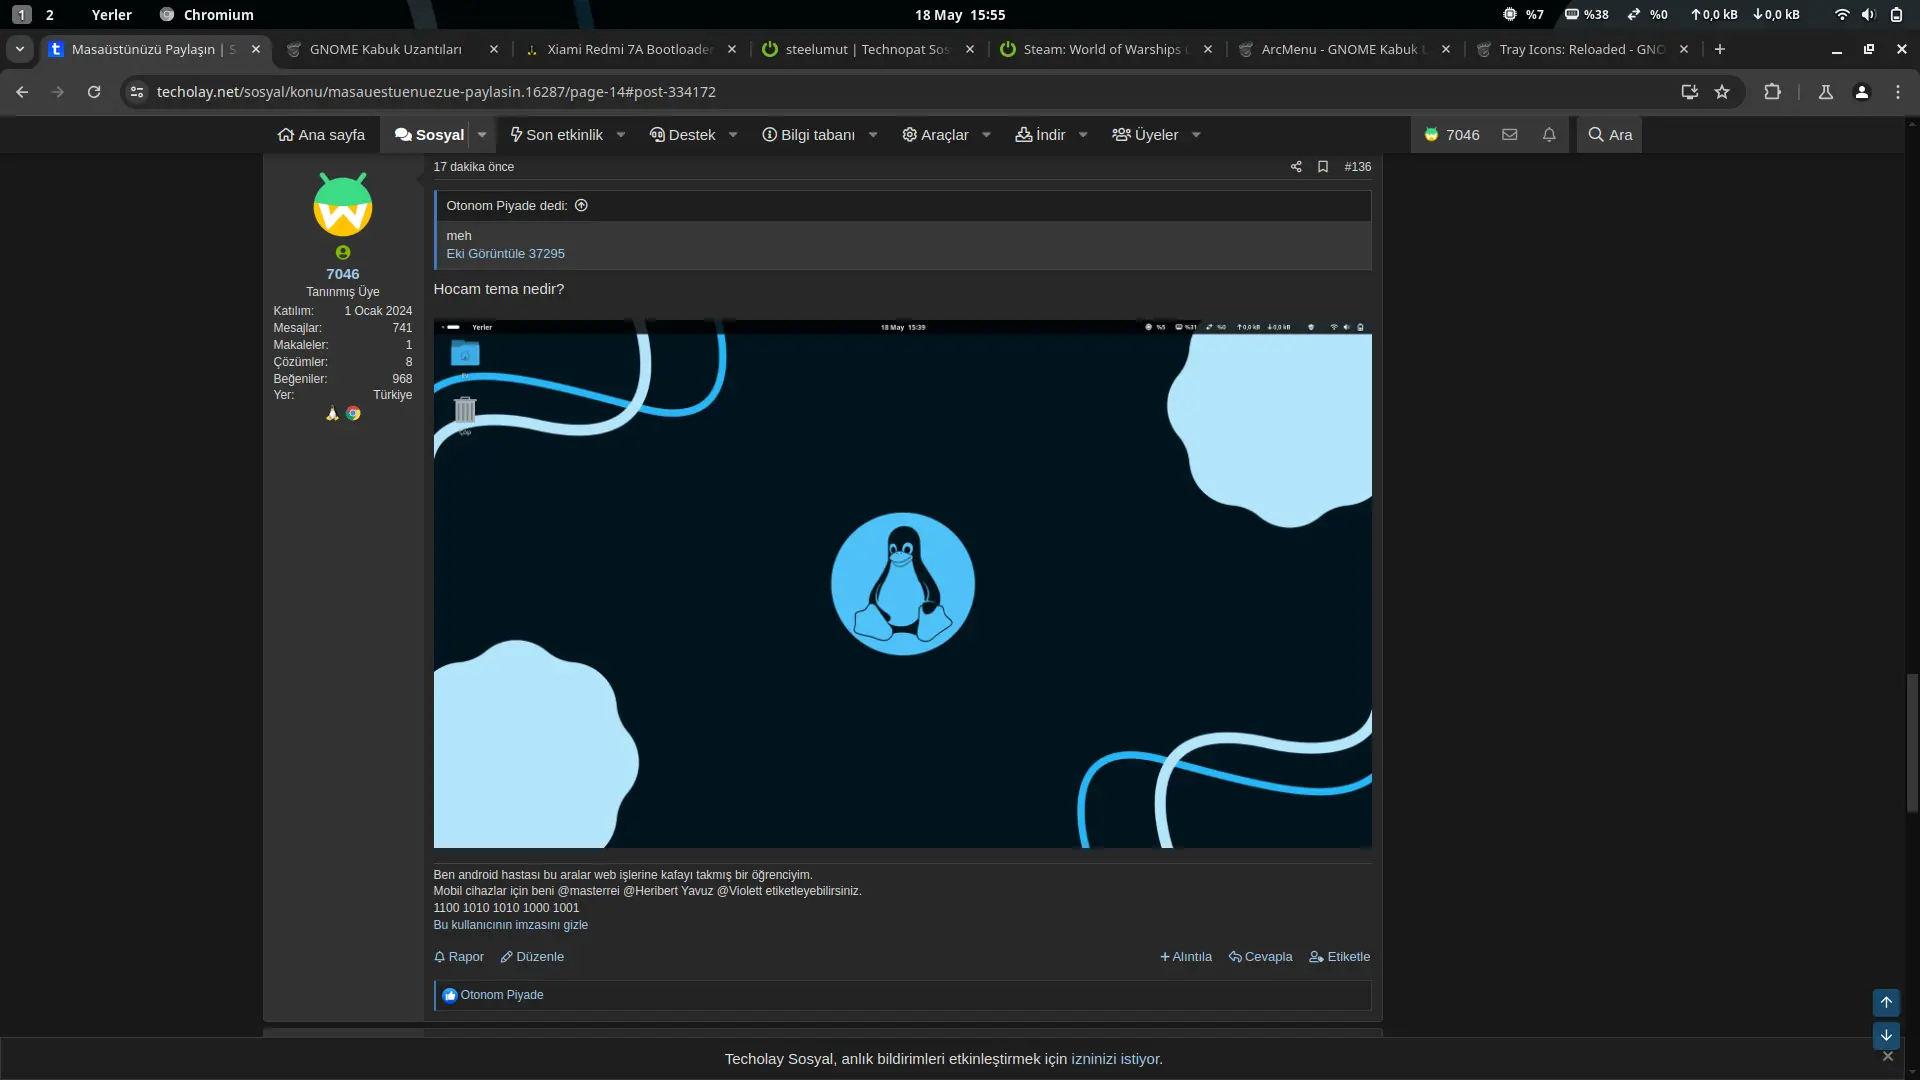1920x1080 pixels.
Task: Open alerts bell icon in navbar
Action: 1549,135
